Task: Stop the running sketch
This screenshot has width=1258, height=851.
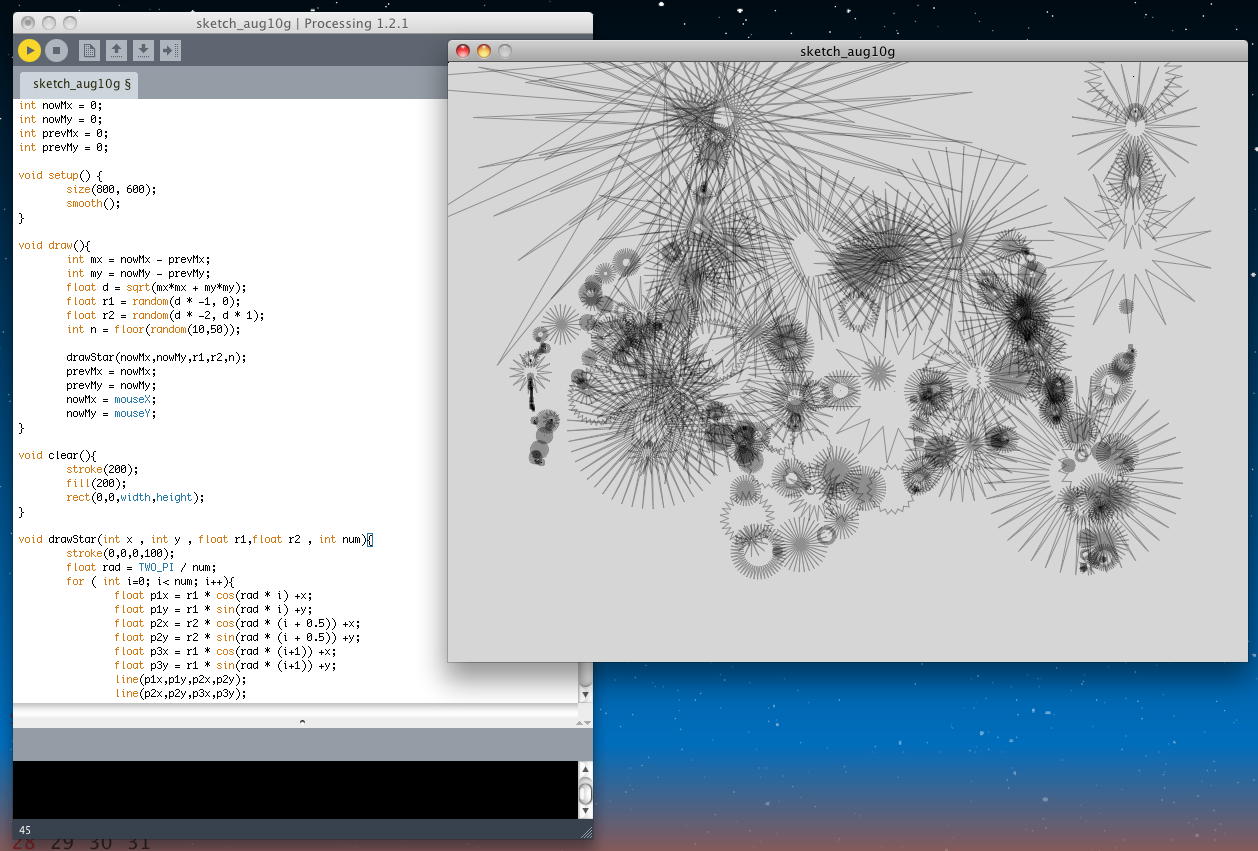Action: tap(57, 50)
